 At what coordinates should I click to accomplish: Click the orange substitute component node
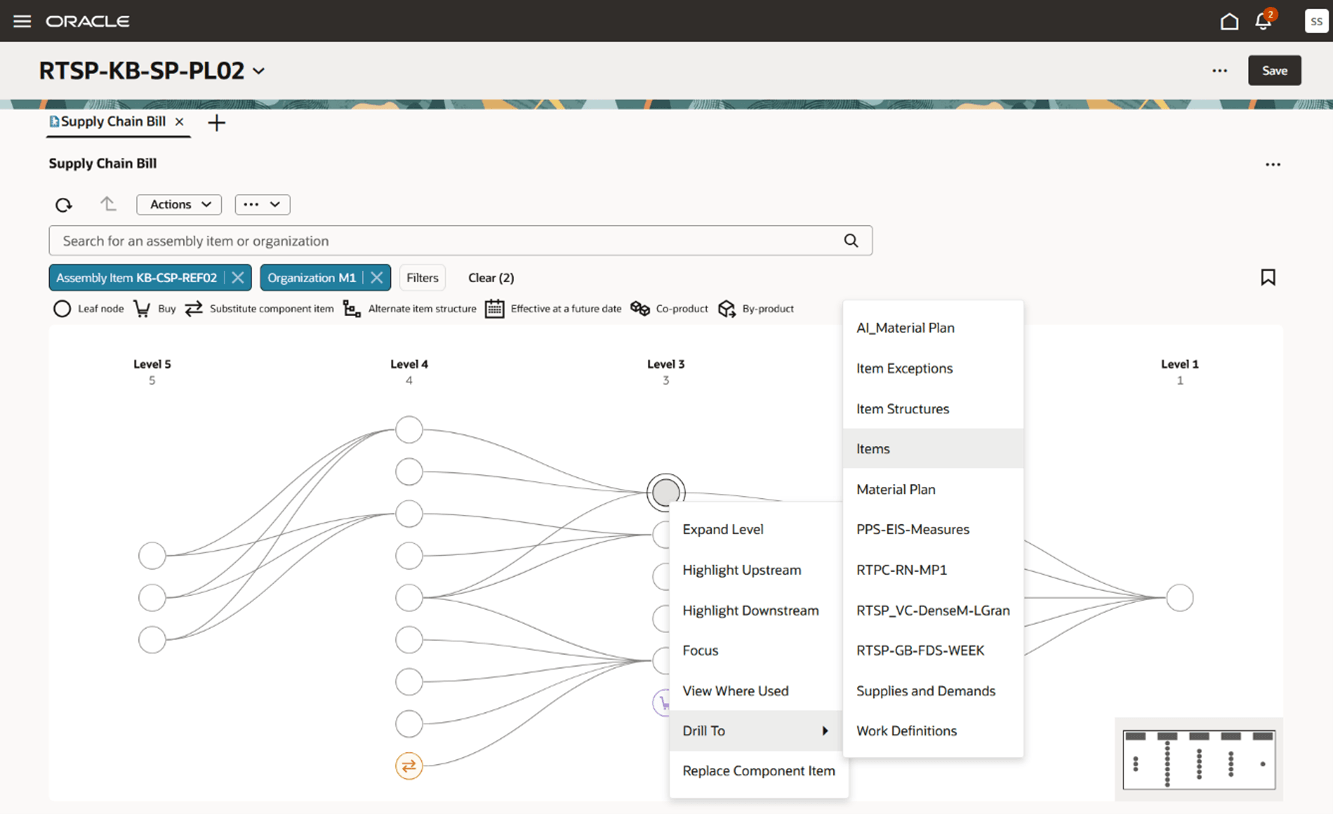(409, 766)
